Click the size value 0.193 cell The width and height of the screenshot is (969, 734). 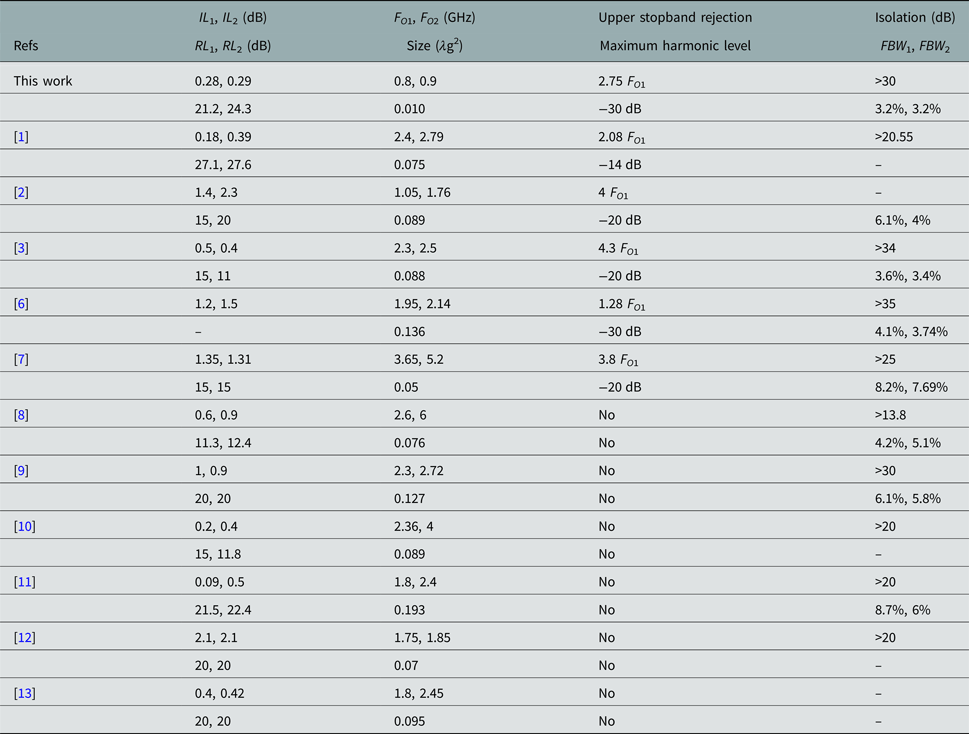(409, 609)
